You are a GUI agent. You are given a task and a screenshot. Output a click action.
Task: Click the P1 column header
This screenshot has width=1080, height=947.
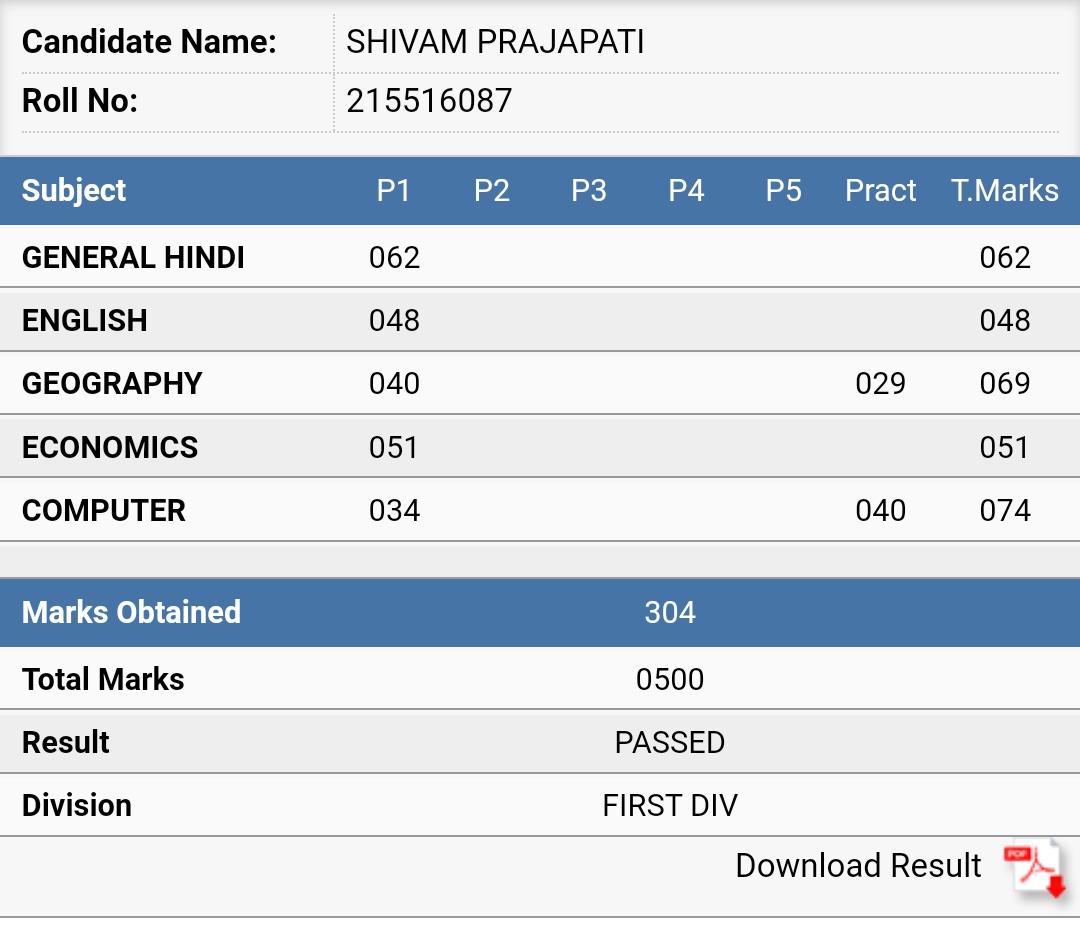(x=393, y=191)
